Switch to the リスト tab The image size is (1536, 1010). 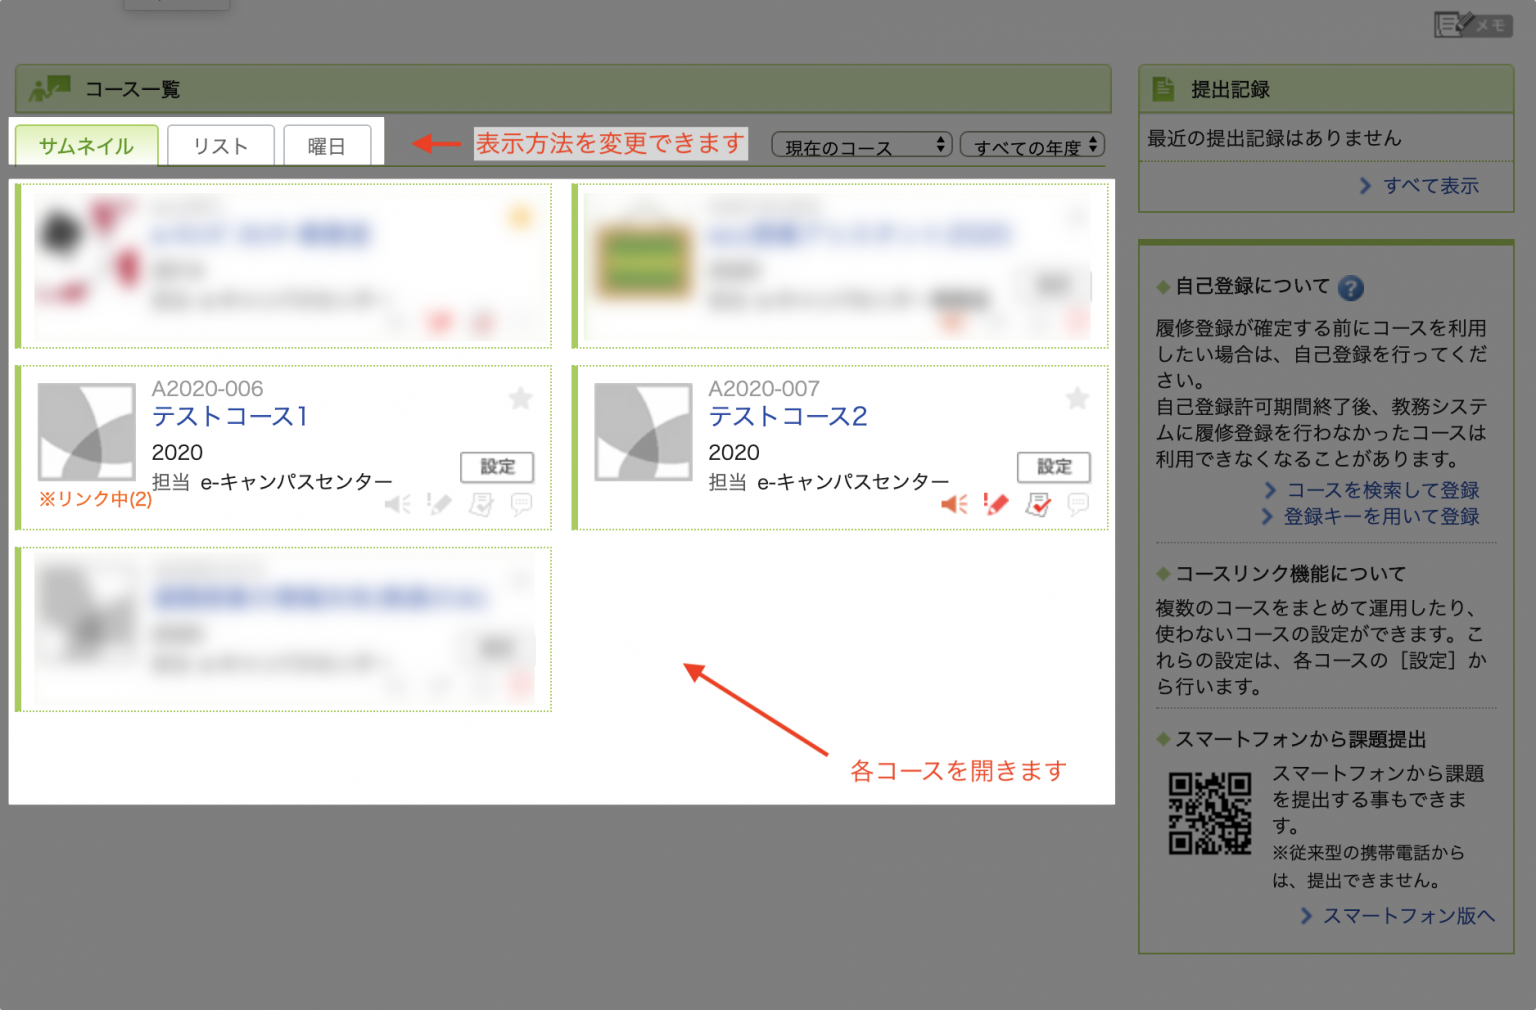(x=220, y=145)
